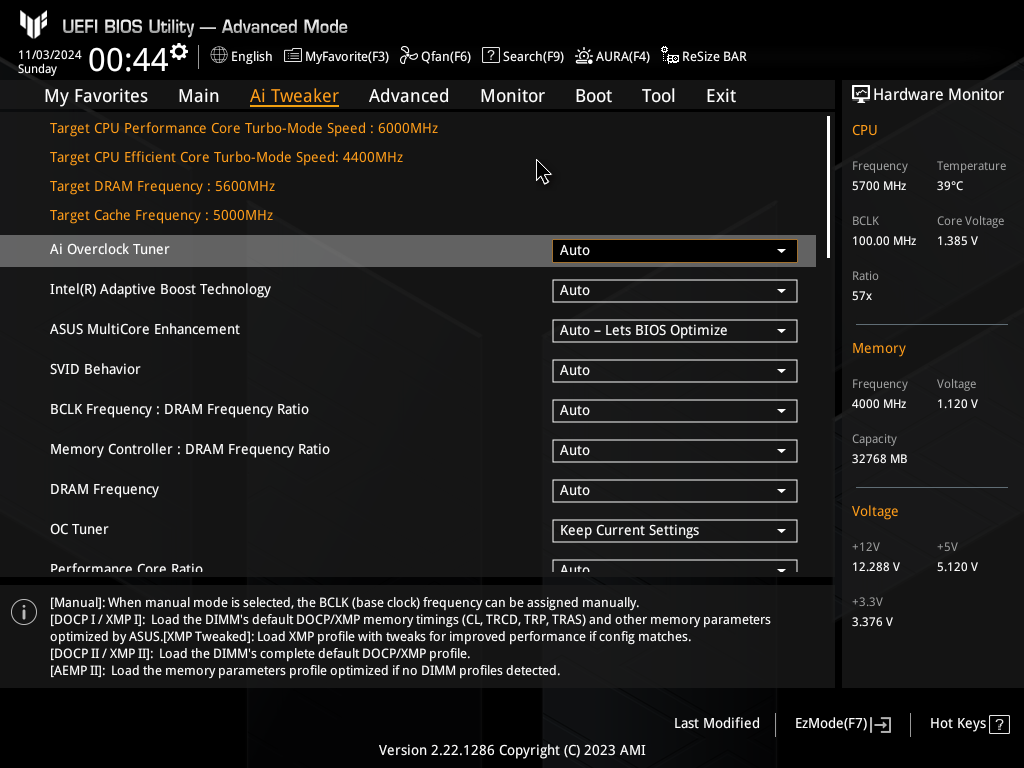1024x768 pixels.
Task: Open DRAM Frequency dropdown
Action: (x=675, y=490)
